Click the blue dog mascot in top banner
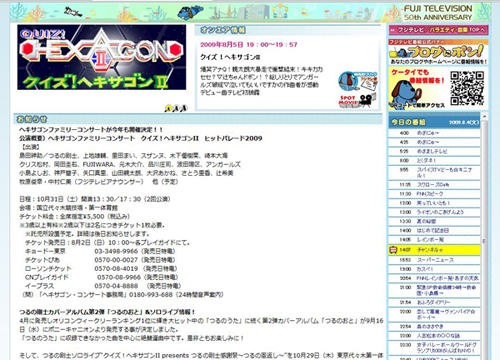Viewport: 500px width, 360px height. (x=190, y=12)
